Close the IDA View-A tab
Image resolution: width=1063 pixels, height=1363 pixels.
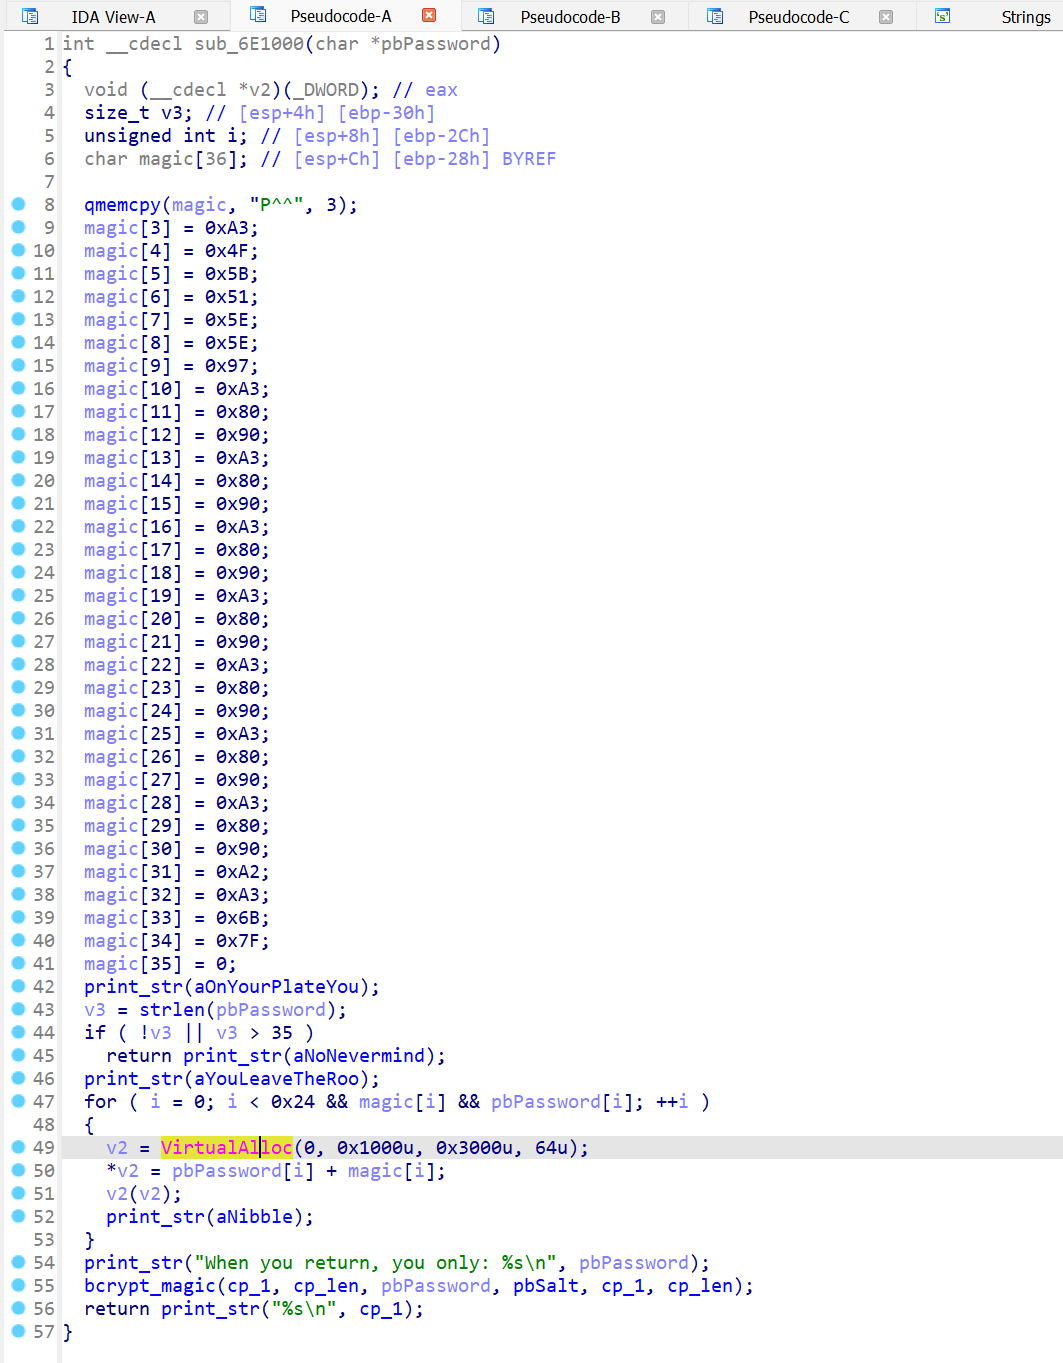201,17
